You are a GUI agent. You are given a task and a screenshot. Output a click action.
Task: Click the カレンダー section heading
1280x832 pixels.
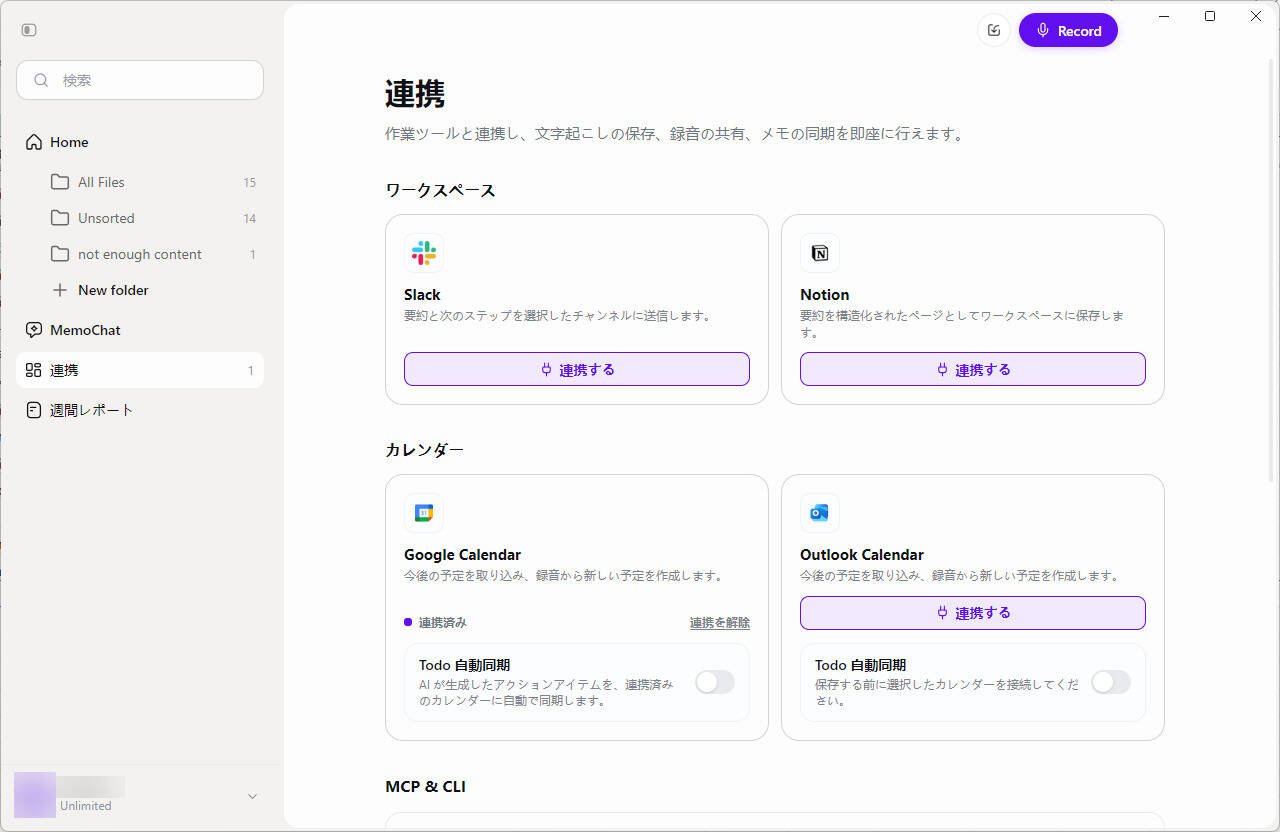tap(424, 450)
